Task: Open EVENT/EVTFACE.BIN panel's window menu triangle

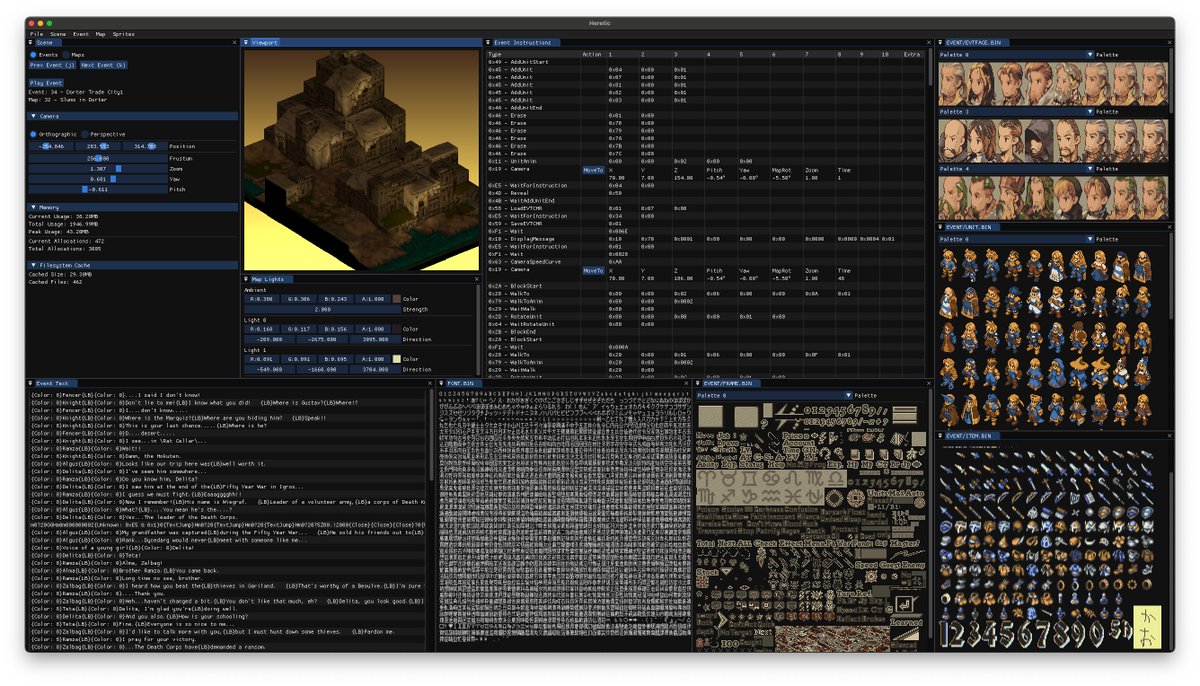Action: [941, 42]
